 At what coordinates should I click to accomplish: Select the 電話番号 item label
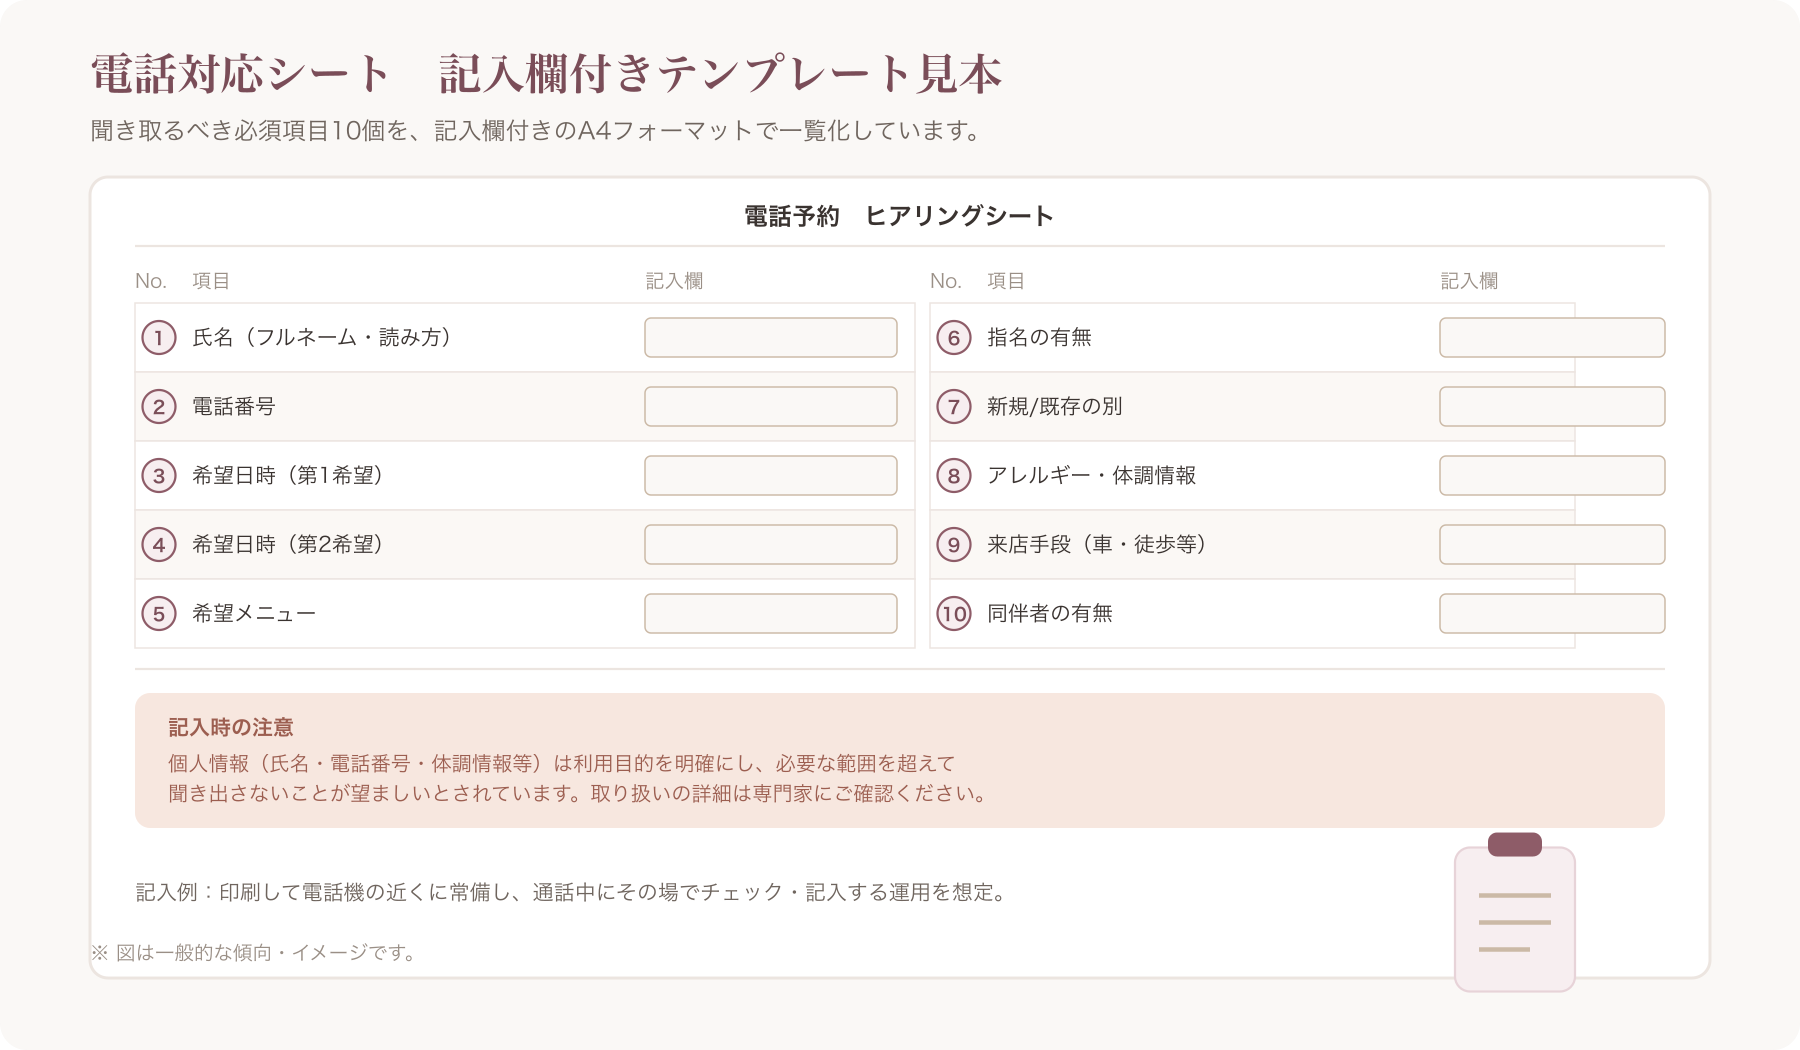tap(234, 407)
